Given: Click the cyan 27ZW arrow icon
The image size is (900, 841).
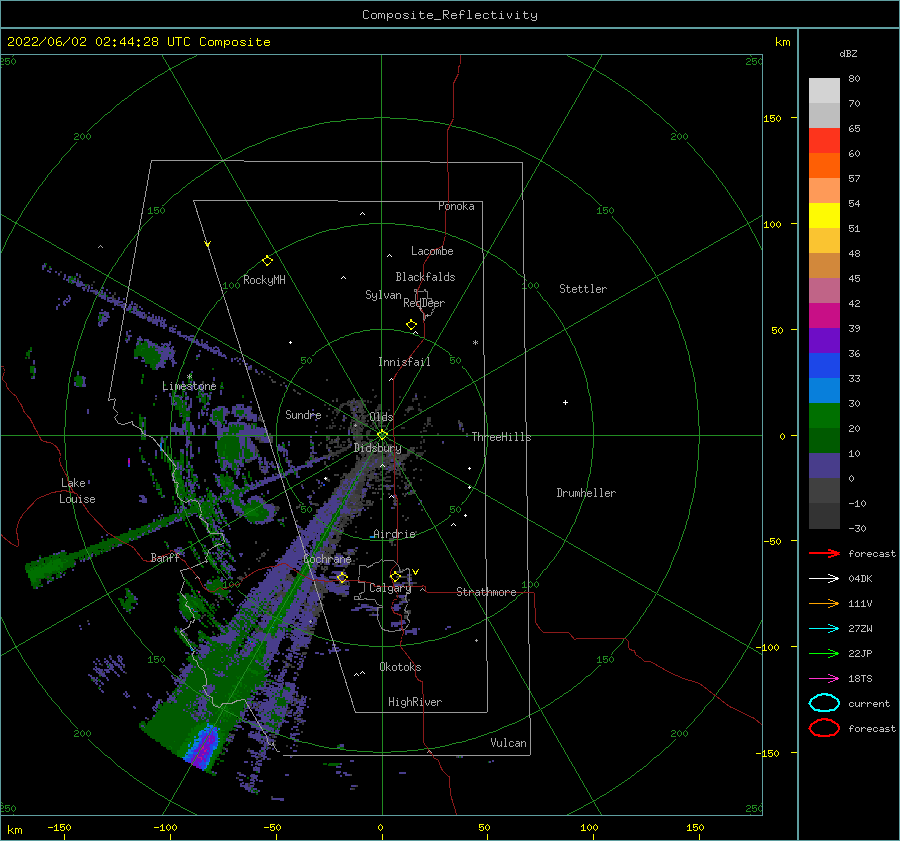Looking at the screenshot, I should (x=824, y=629).
